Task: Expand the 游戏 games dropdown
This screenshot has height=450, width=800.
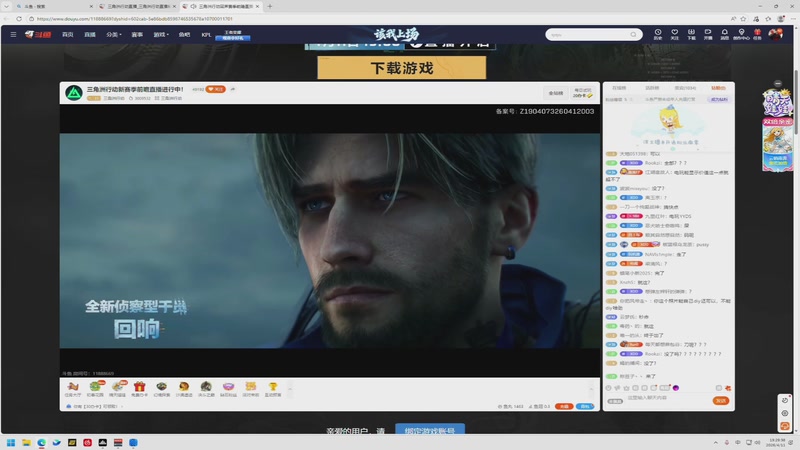Action: (161, 35)
